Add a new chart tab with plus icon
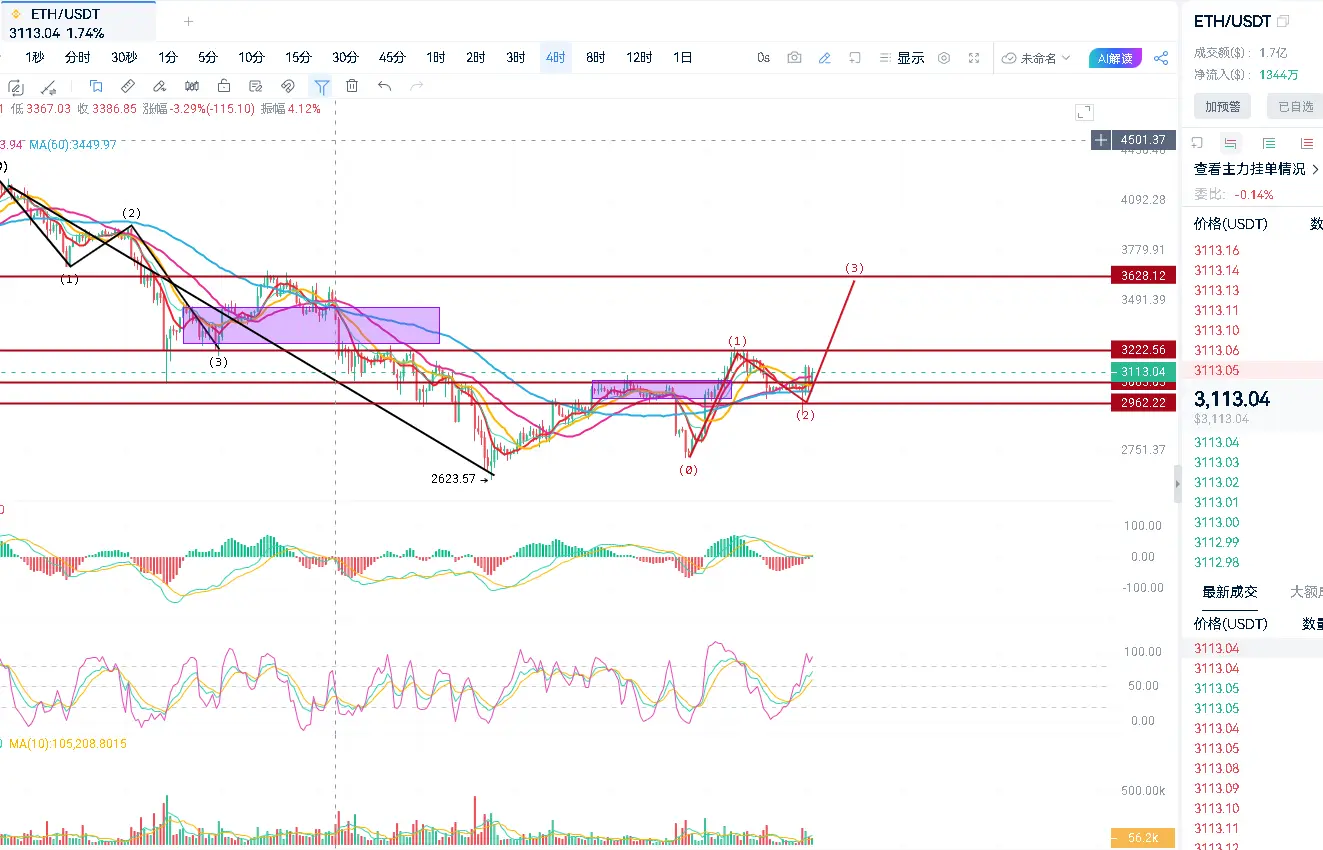 [x=188, y=21]
